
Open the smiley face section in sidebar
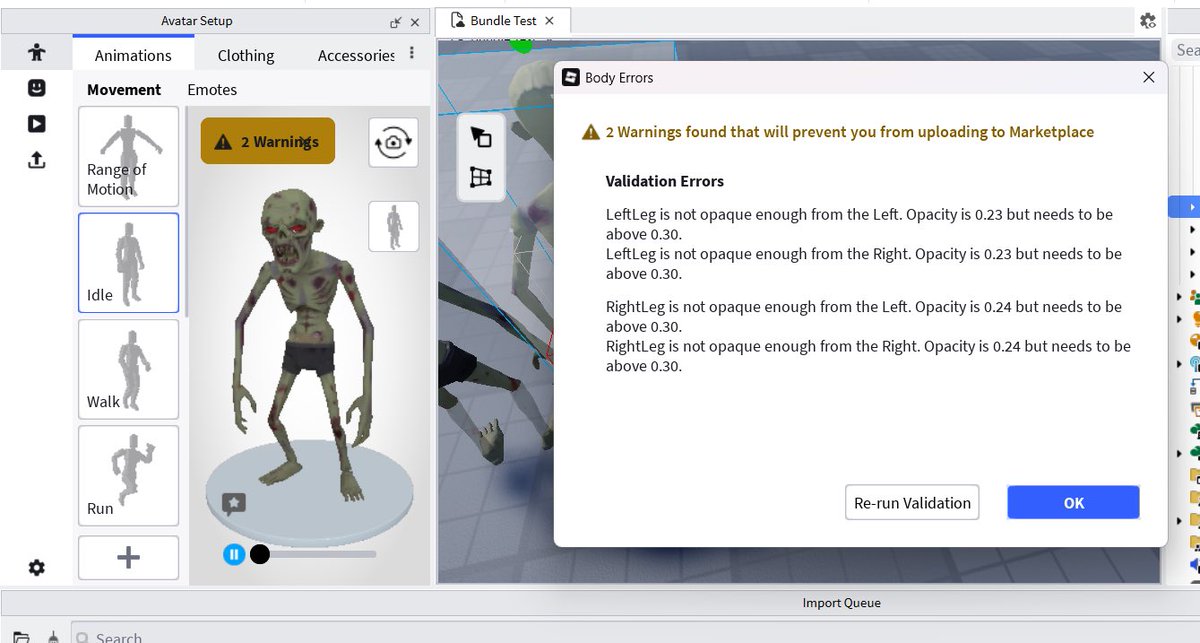click(x=37, y=88)
